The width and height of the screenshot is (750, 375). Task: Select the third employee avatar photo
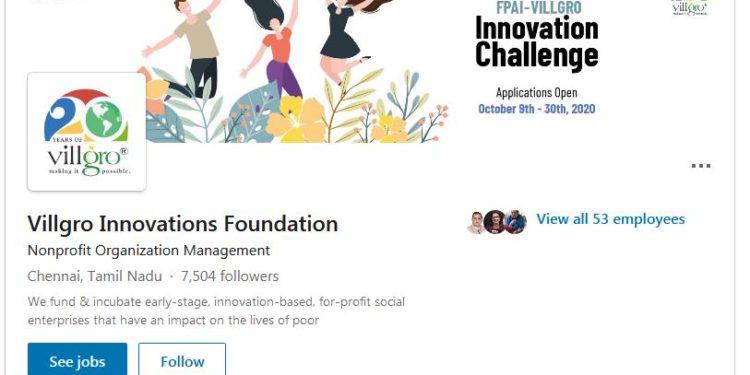tap(516, 222)
